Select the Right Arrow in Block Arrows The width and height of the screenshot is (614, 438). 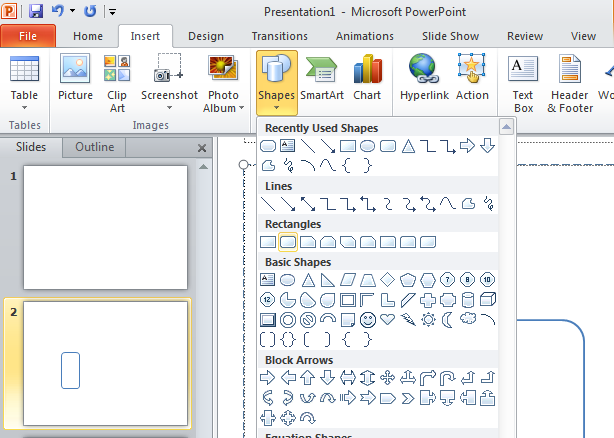coord(268,378)
